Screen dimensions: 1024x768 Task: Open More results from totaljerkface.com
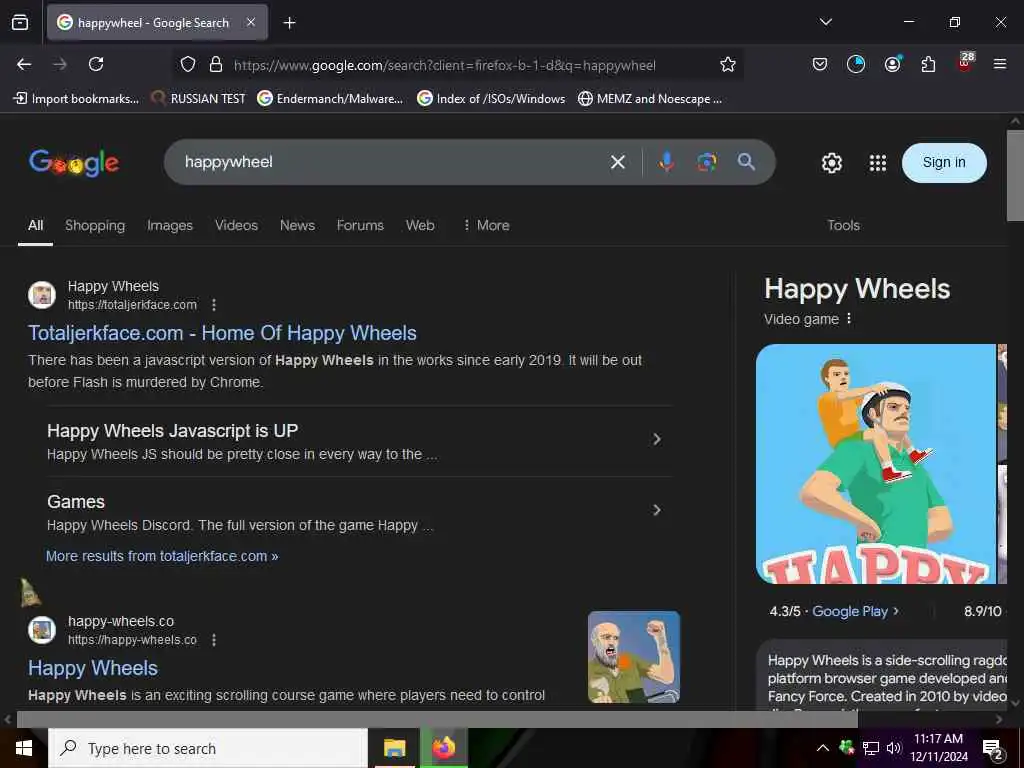click(162, 556)
